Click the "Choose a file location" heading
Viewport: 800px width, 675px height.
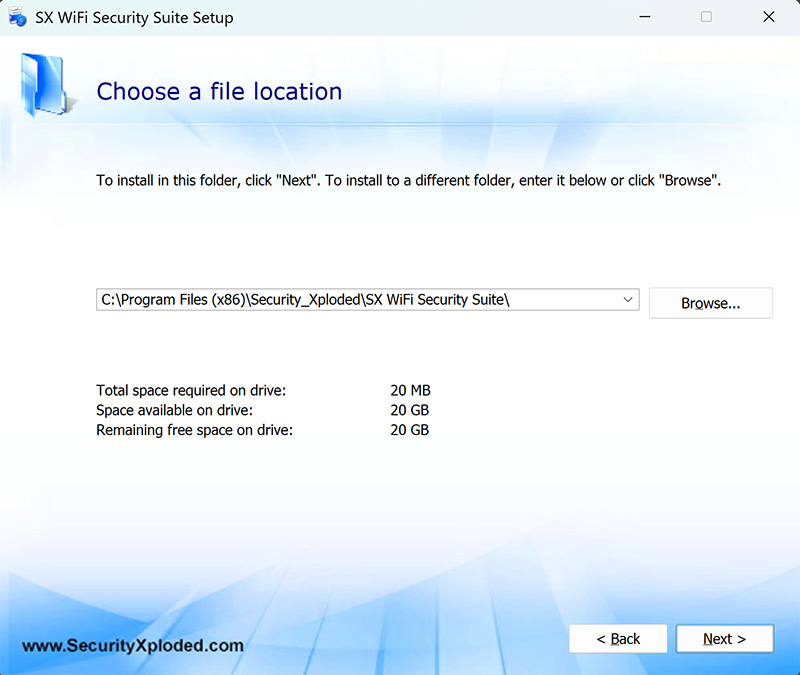point(219,92)
